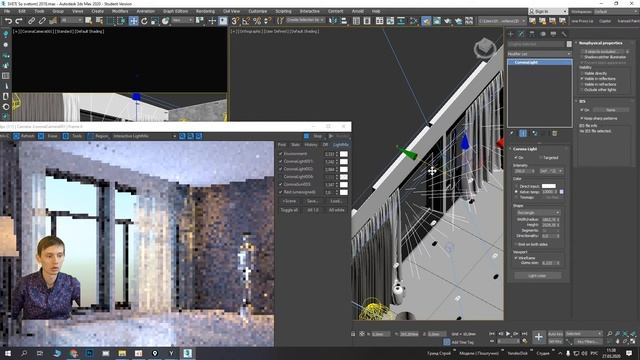Select the Unlink Selection tool
The width and height of the screenshot is (640, 360).
[42, 21]
